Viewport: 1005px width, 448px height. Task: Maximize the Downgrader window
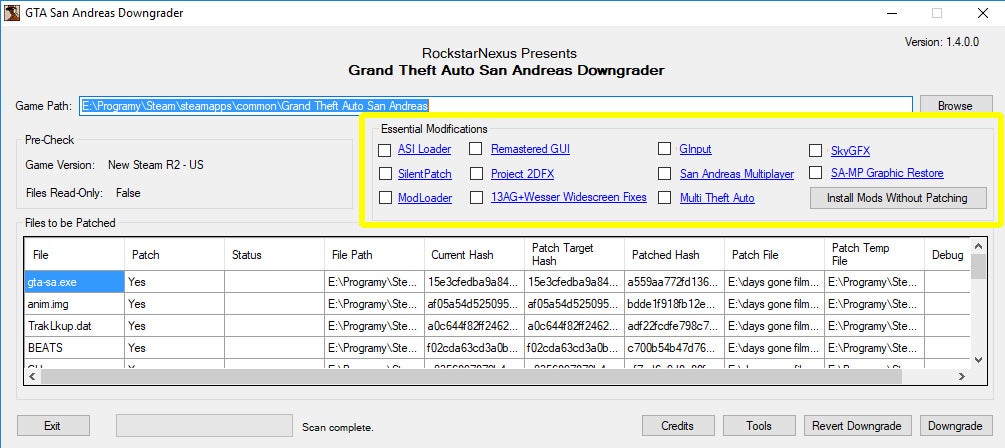[937, 13]
